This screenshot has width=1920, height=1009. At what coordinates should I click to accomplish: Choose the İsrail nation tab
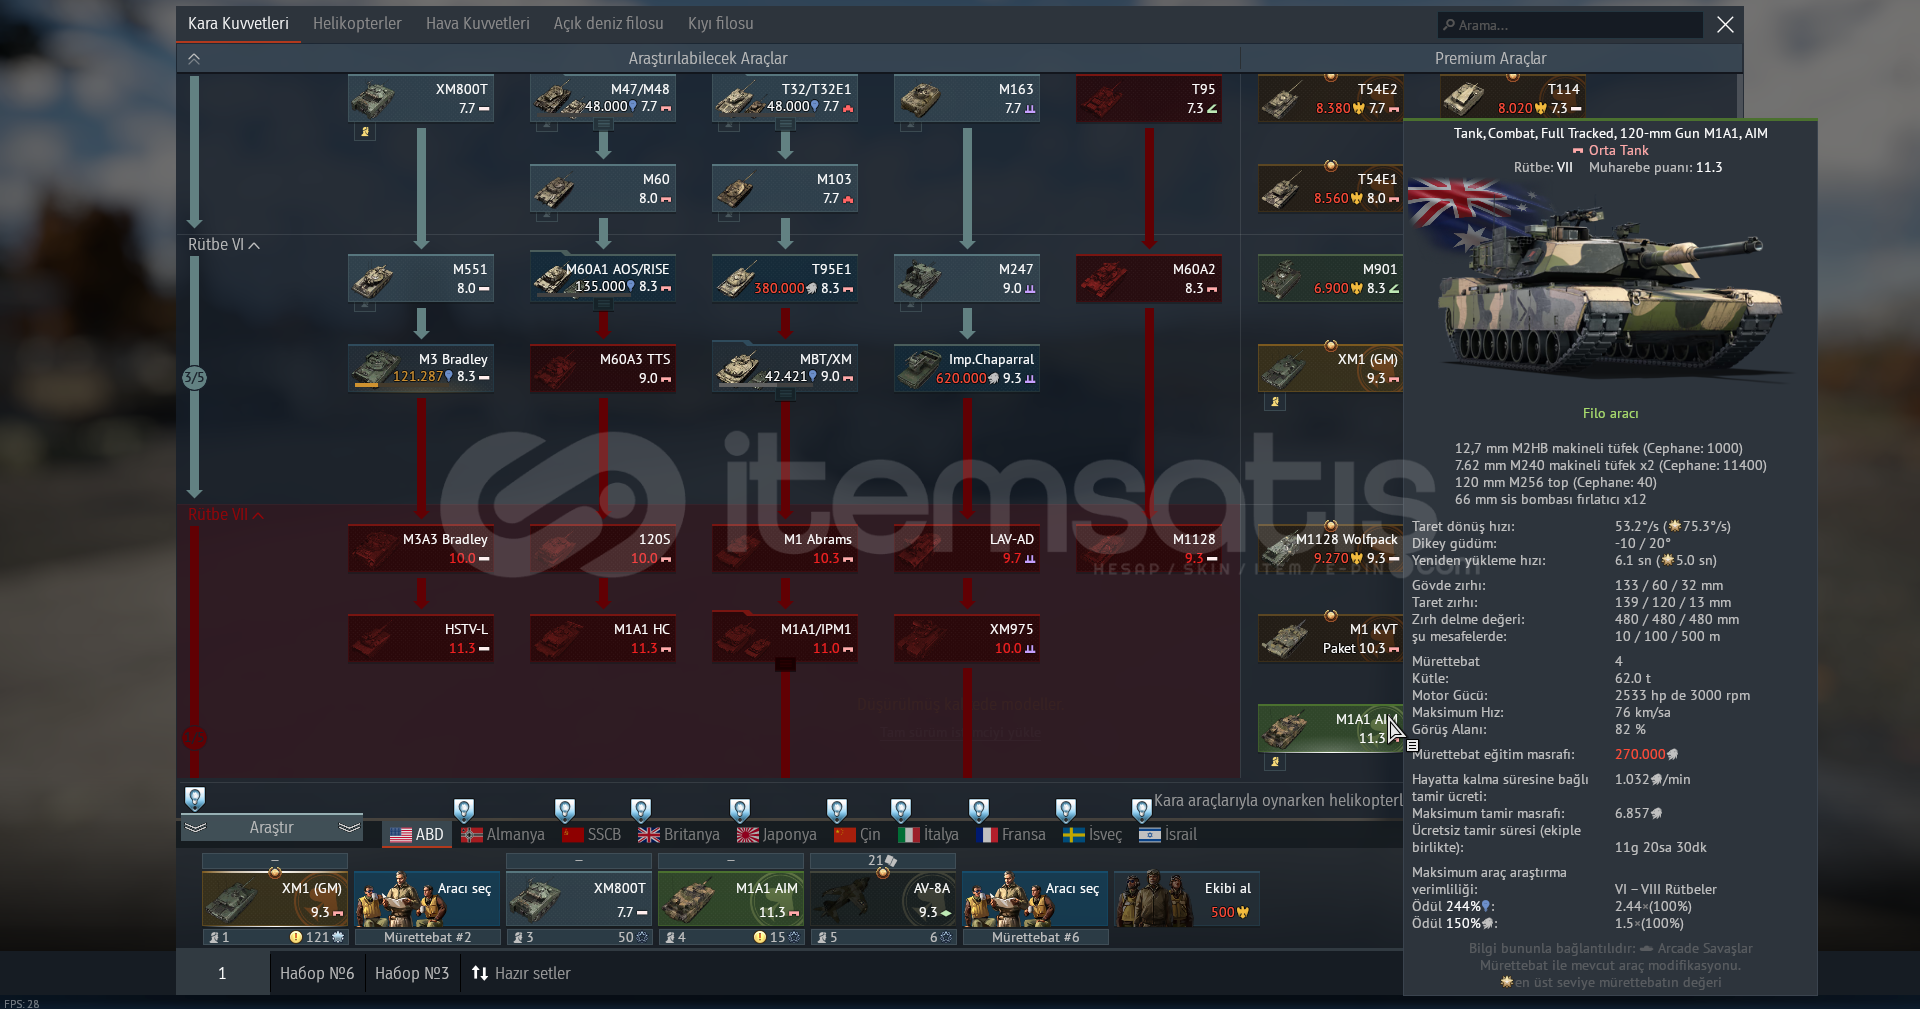(1168, 834)
